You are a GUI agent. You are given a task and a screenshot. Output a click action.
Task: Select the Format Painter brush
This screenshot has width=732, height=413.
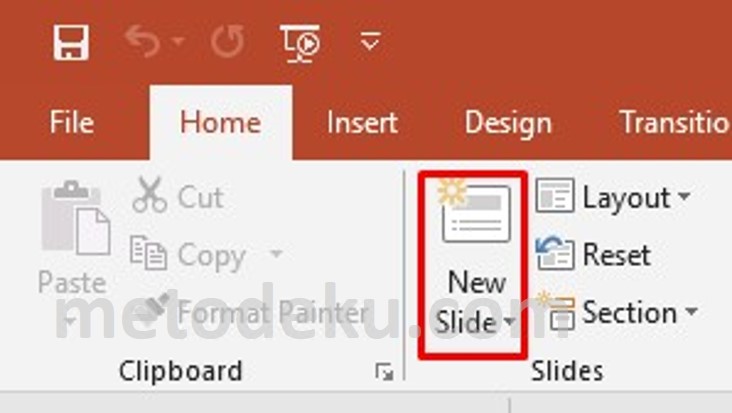[154, 310]
